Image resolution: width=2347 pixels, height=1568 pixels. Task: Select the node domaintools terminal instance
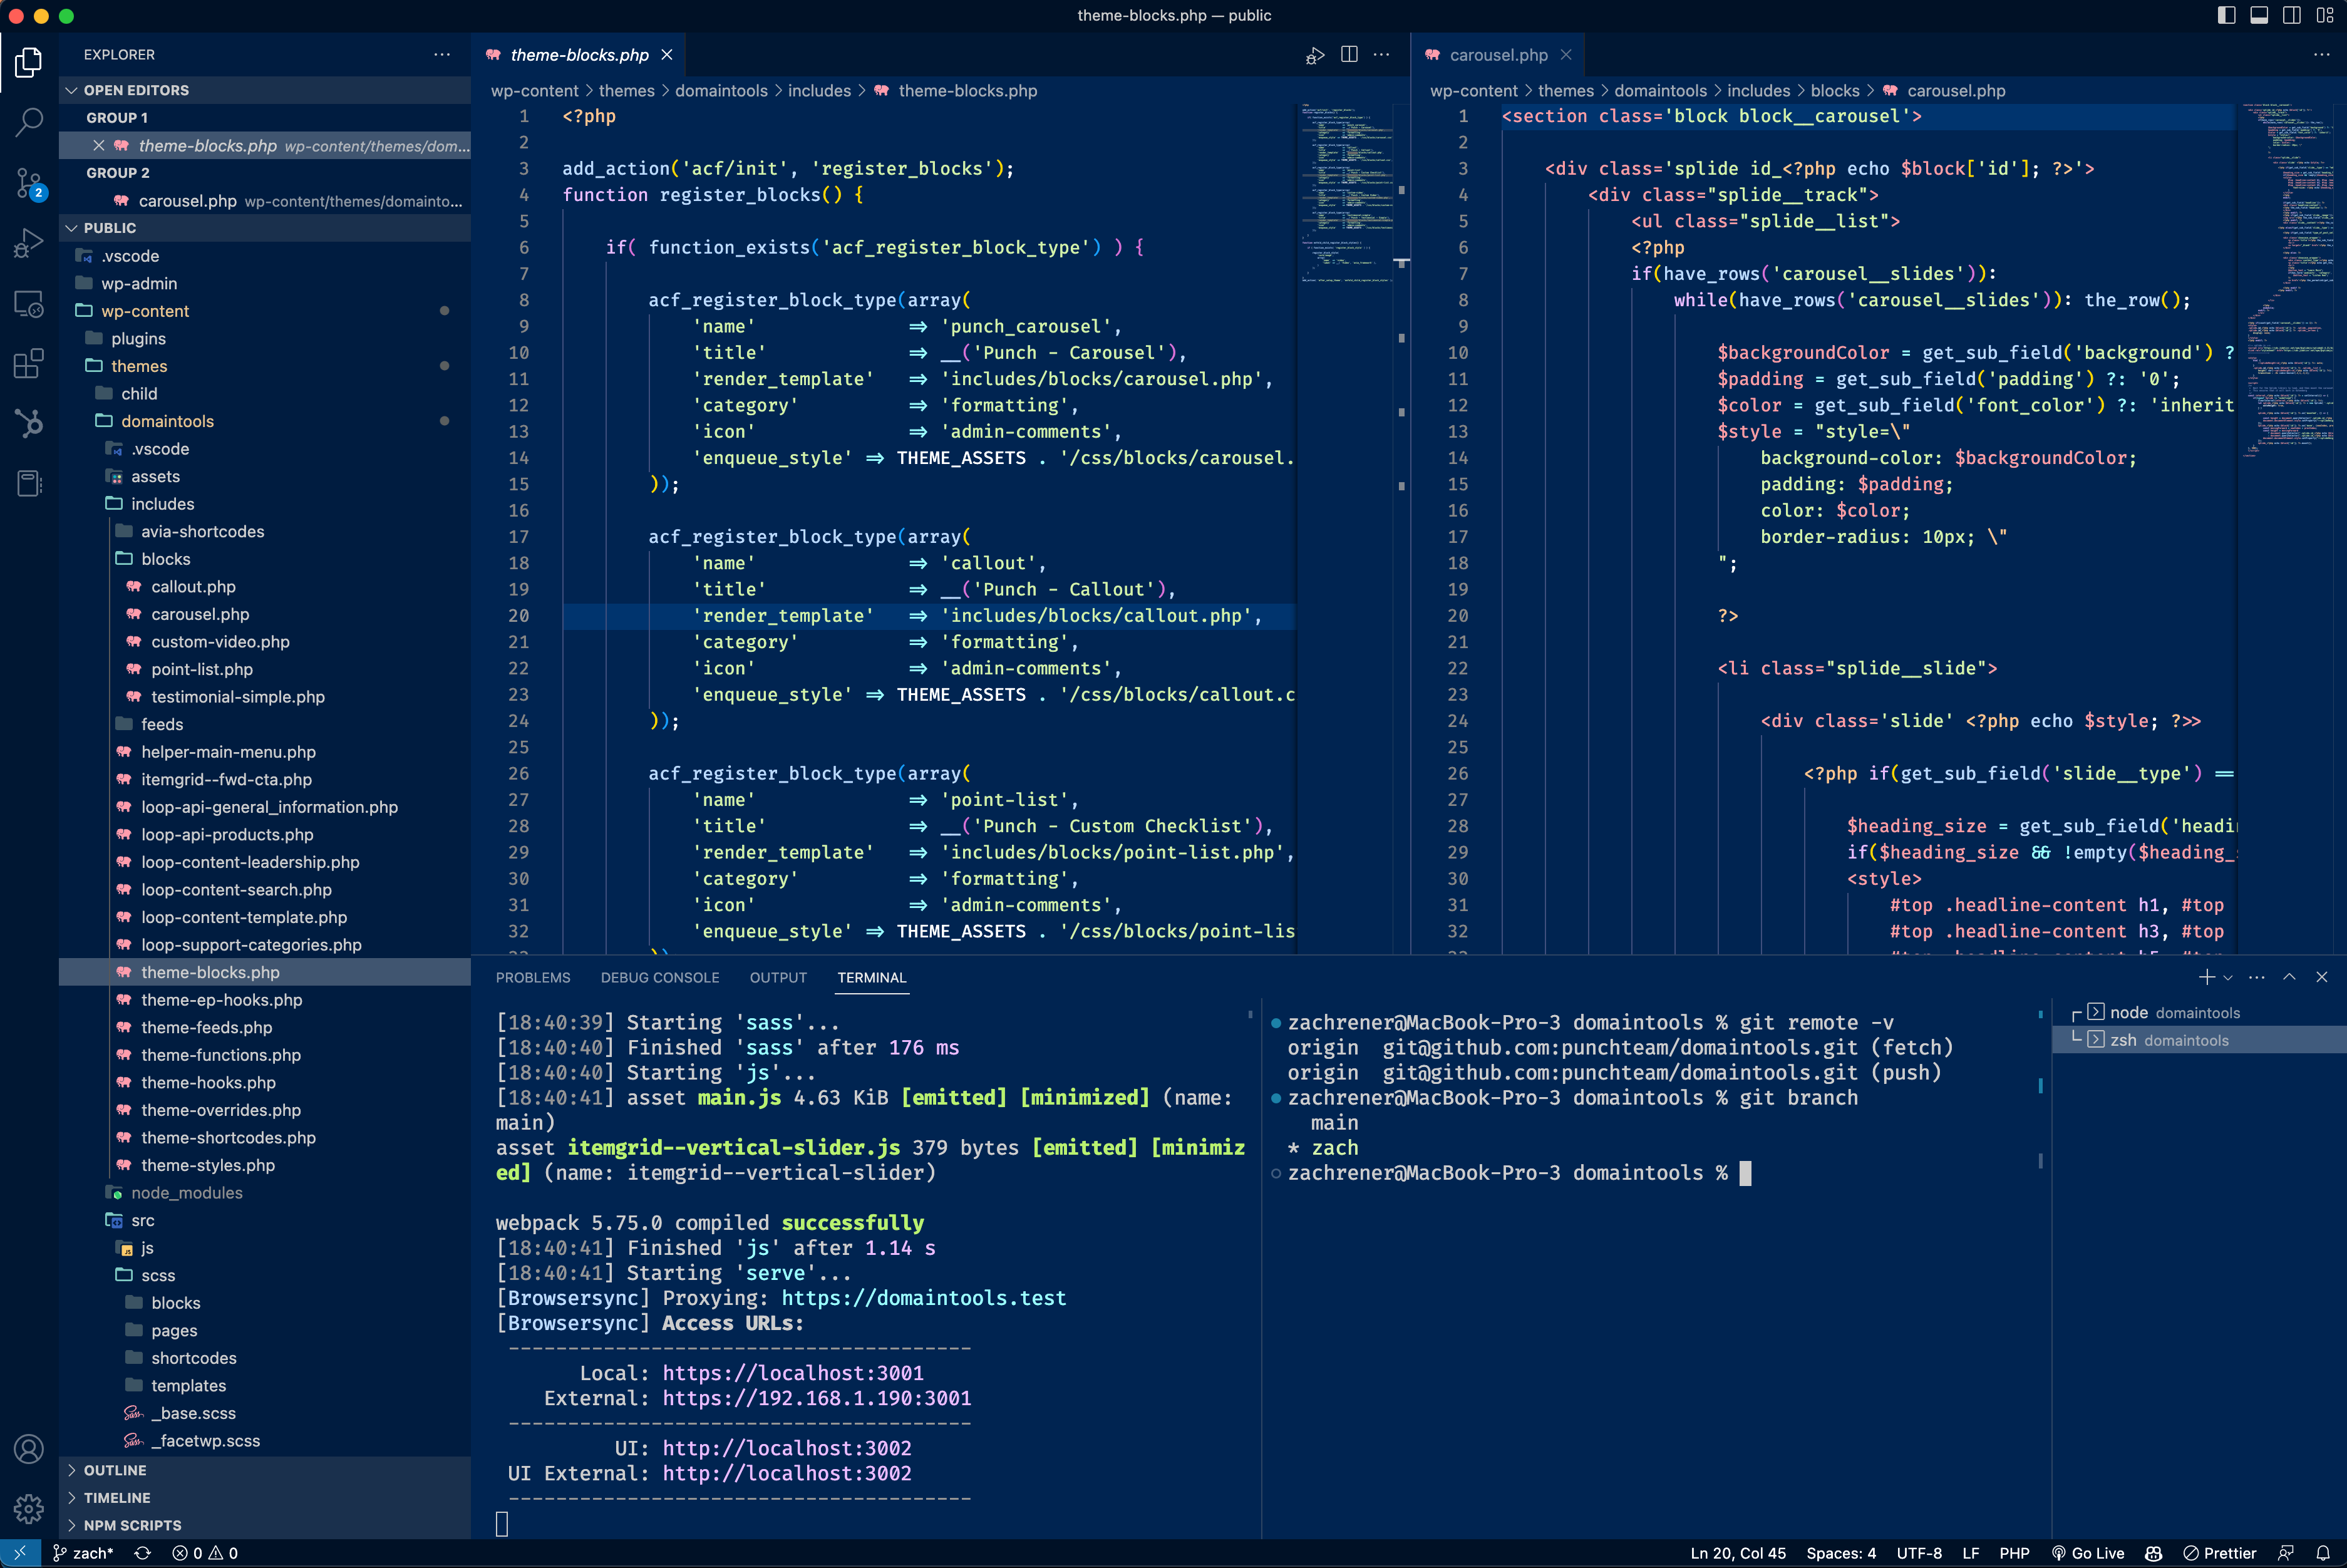[x=2199, y=1013]
